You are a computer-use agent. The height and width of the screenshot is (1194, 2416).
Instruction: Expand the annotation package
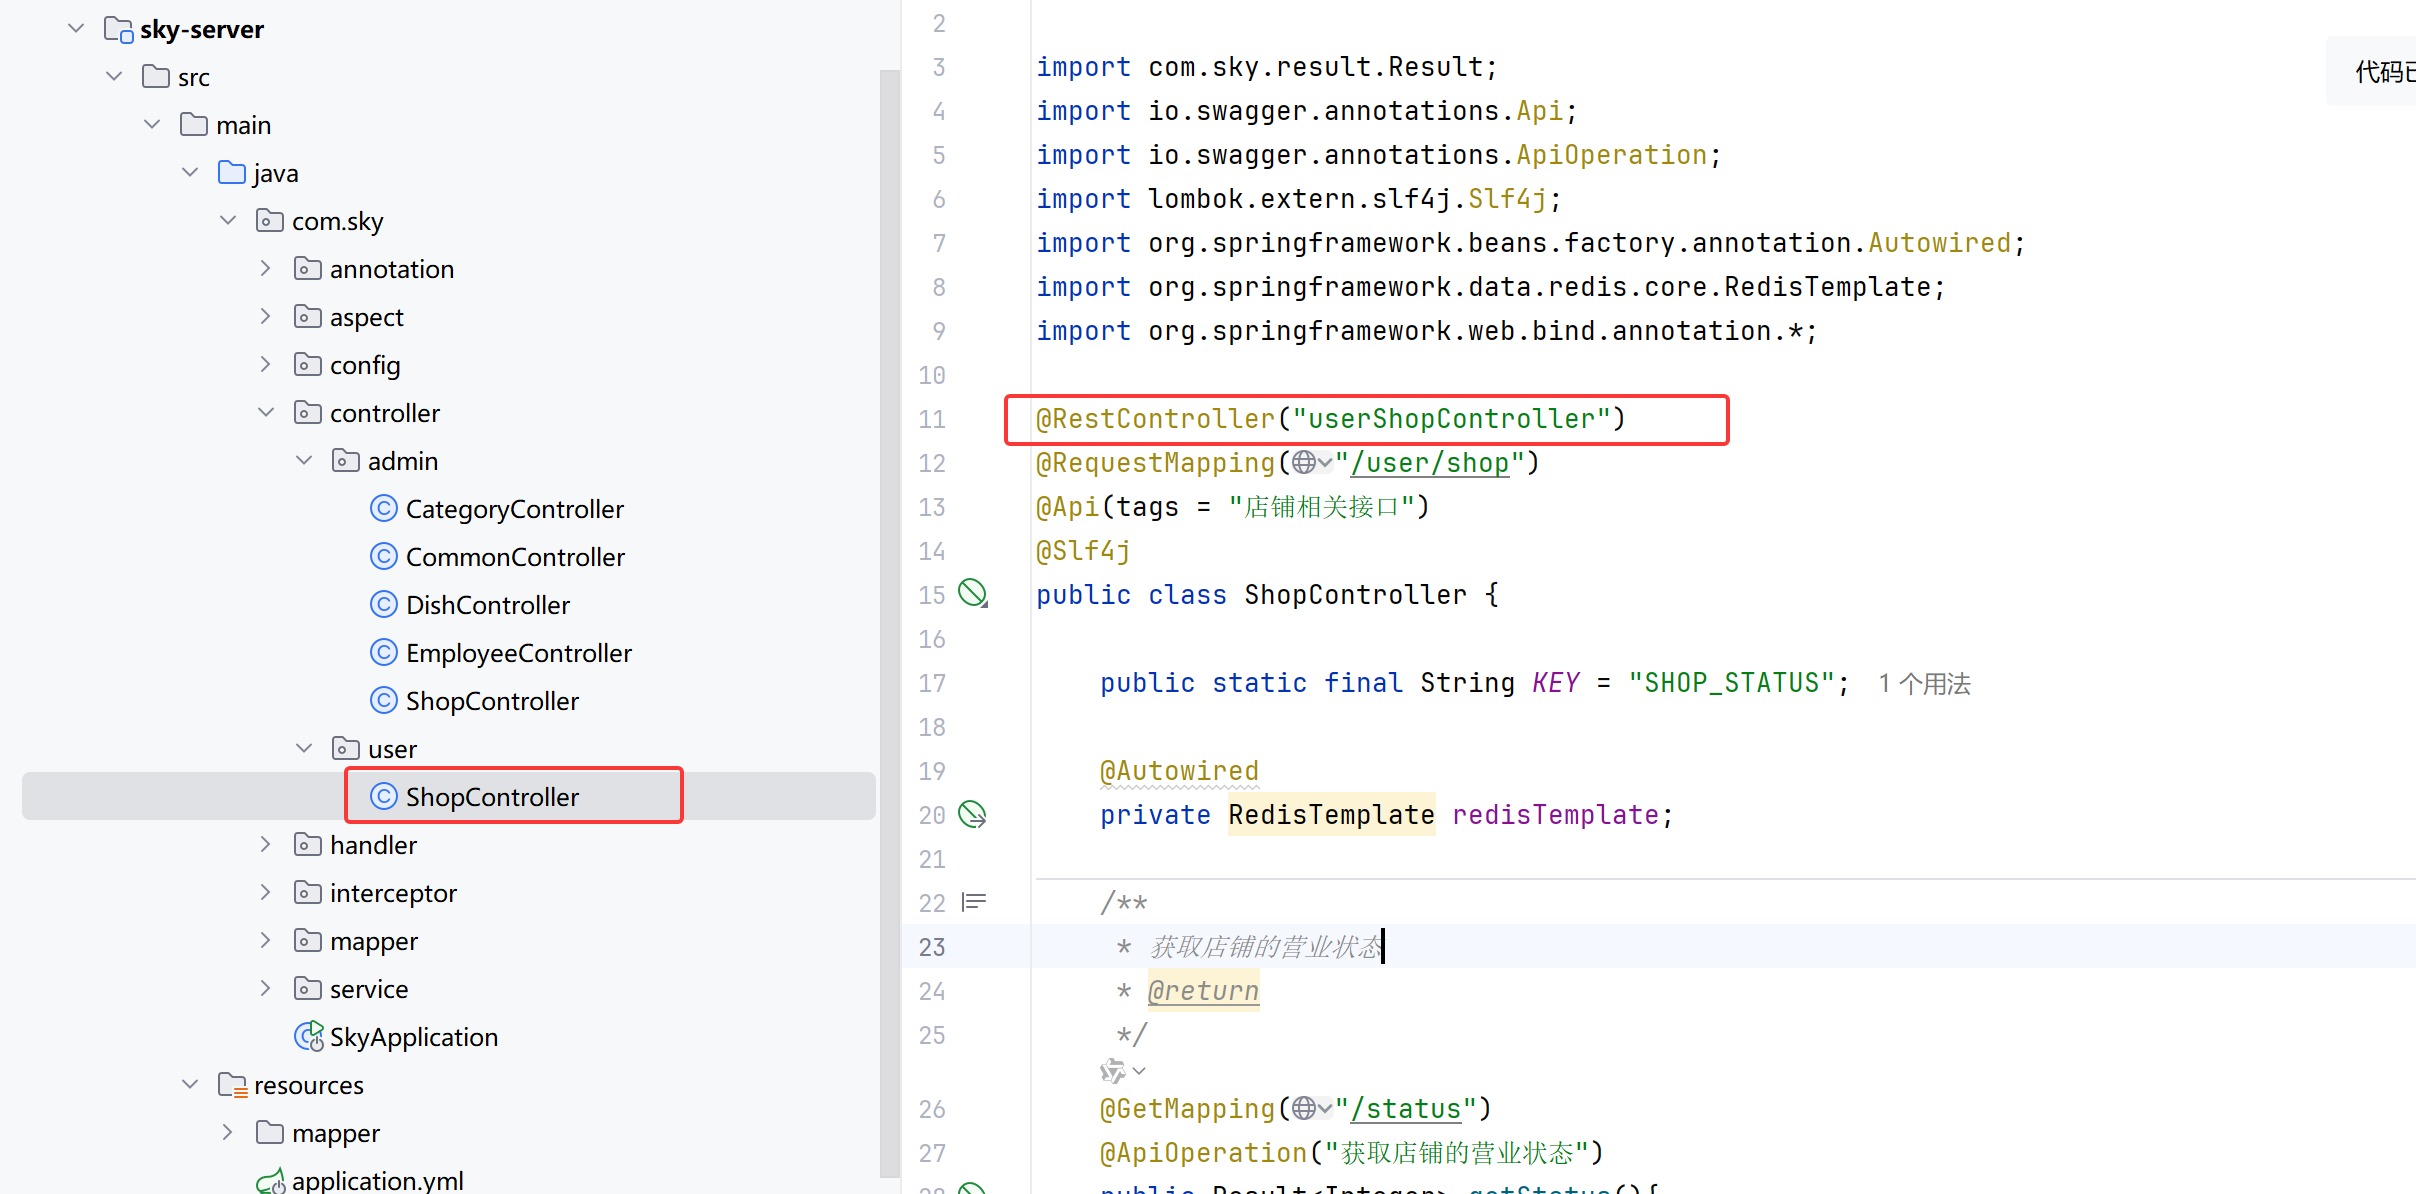coord(266,269)
